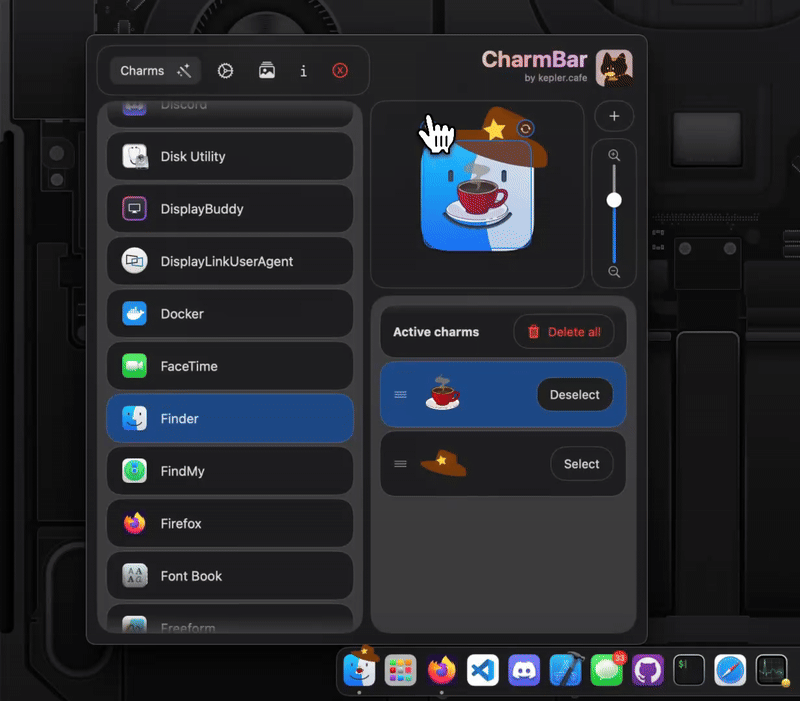Screen dimensions: 800x701
Task: Click the red quit circle icon
Action: (x=340, y=70)
